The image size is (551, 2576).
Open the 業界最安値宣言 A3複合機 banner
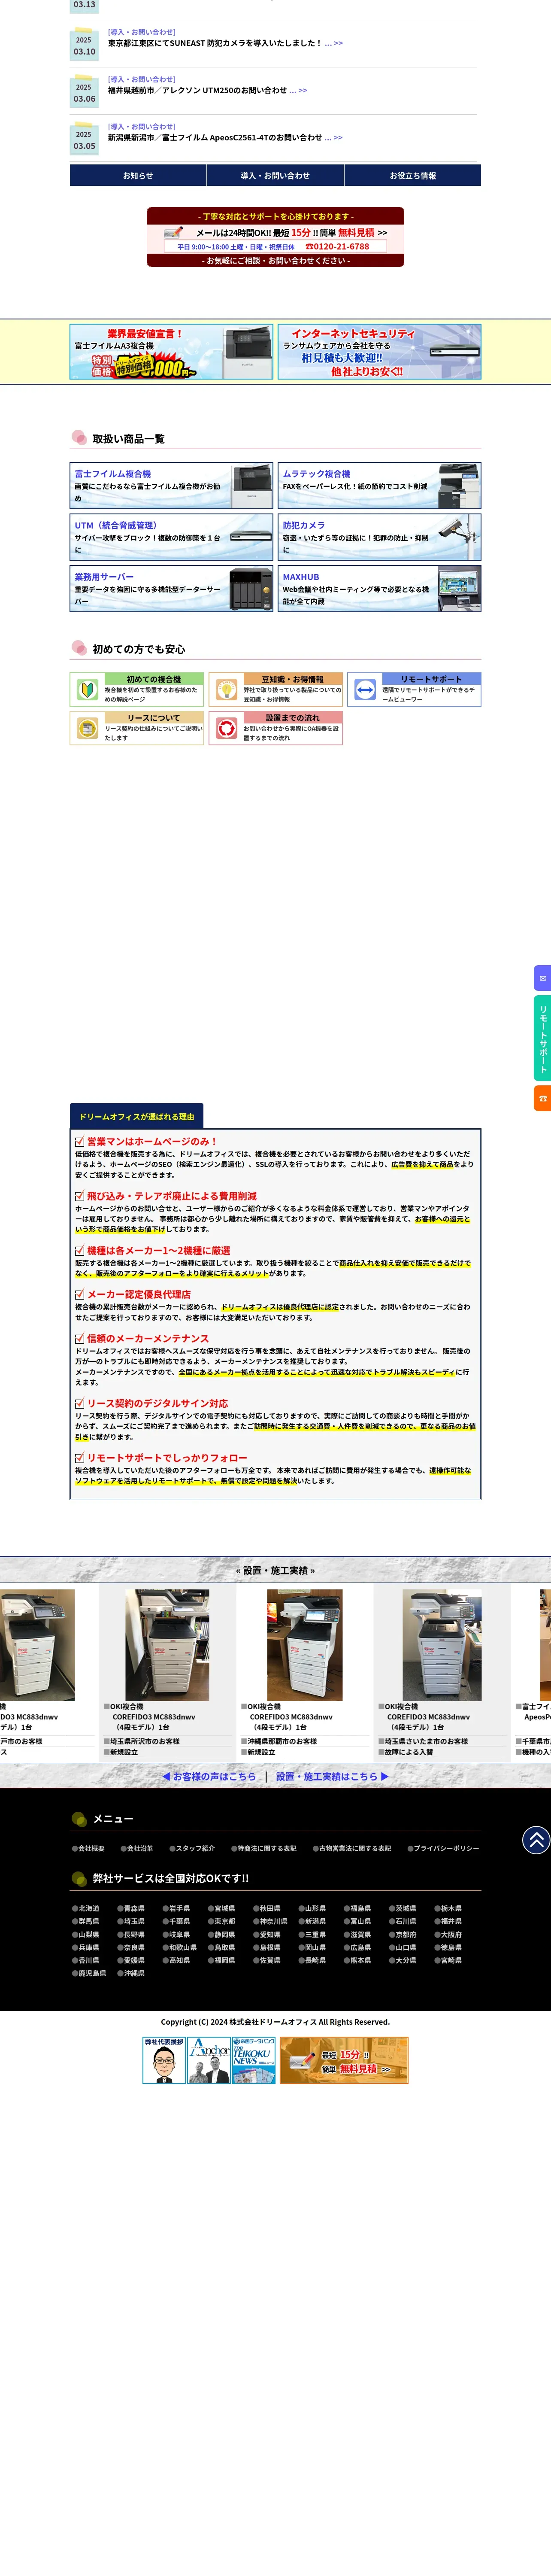tap(171, 352)
